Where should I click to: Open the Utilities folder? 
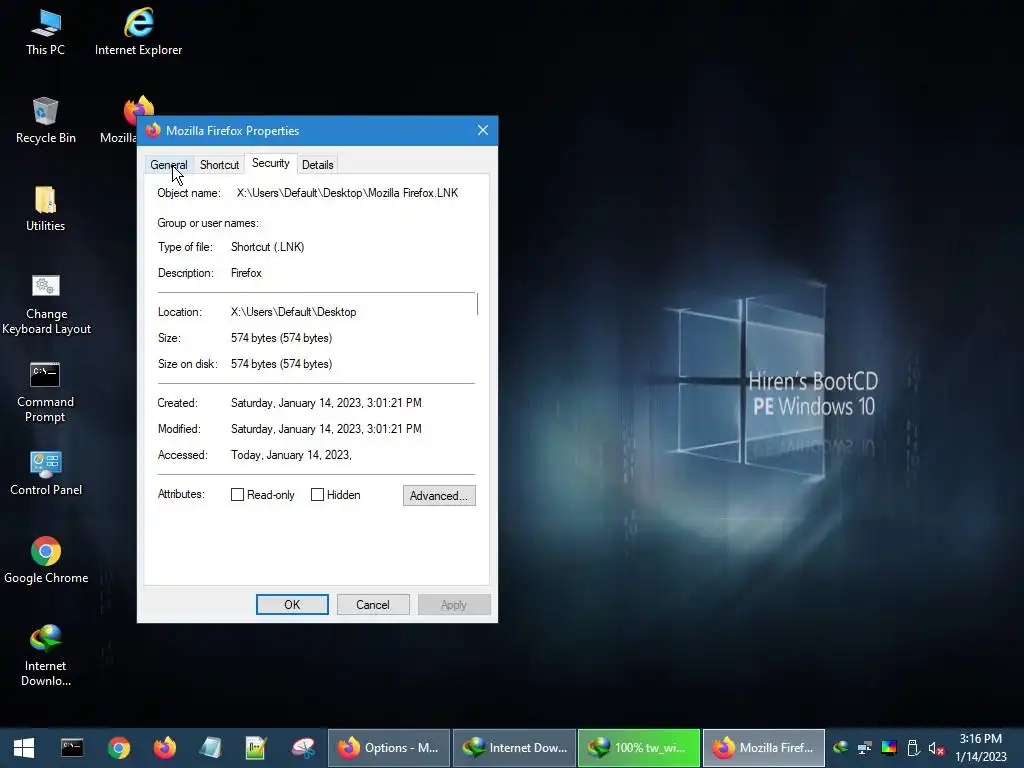click(45, 209)
